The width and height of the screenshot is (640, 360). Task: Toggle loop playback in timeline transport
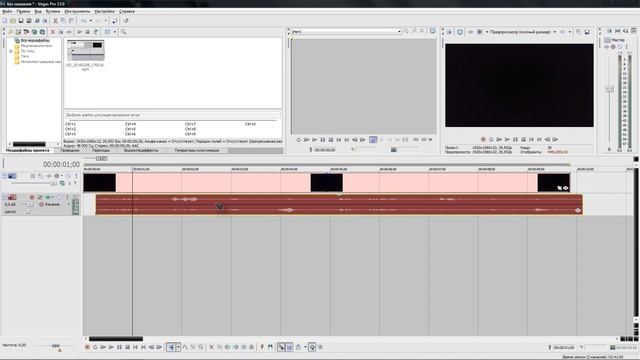95,347
